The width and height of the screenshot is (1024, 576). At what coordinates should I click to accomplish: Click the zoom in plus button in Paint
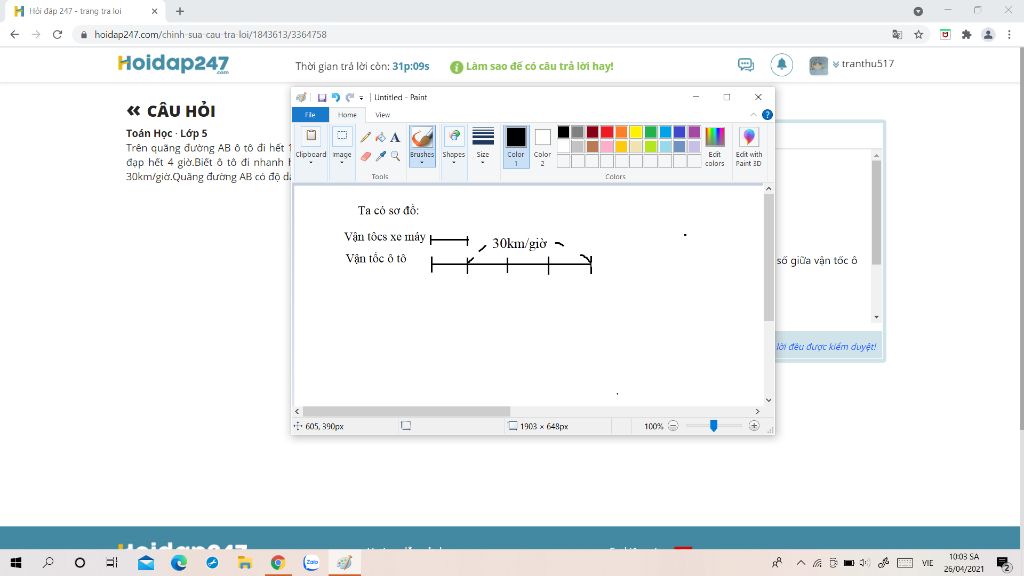tap(754, 426)
